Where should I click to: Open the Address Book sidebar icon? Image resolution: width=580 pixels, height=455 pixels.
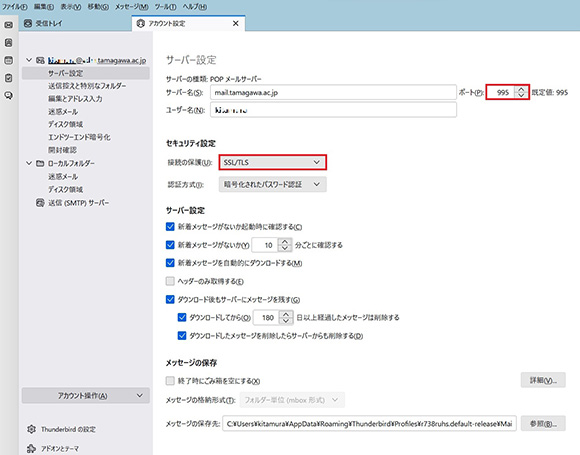9,43
